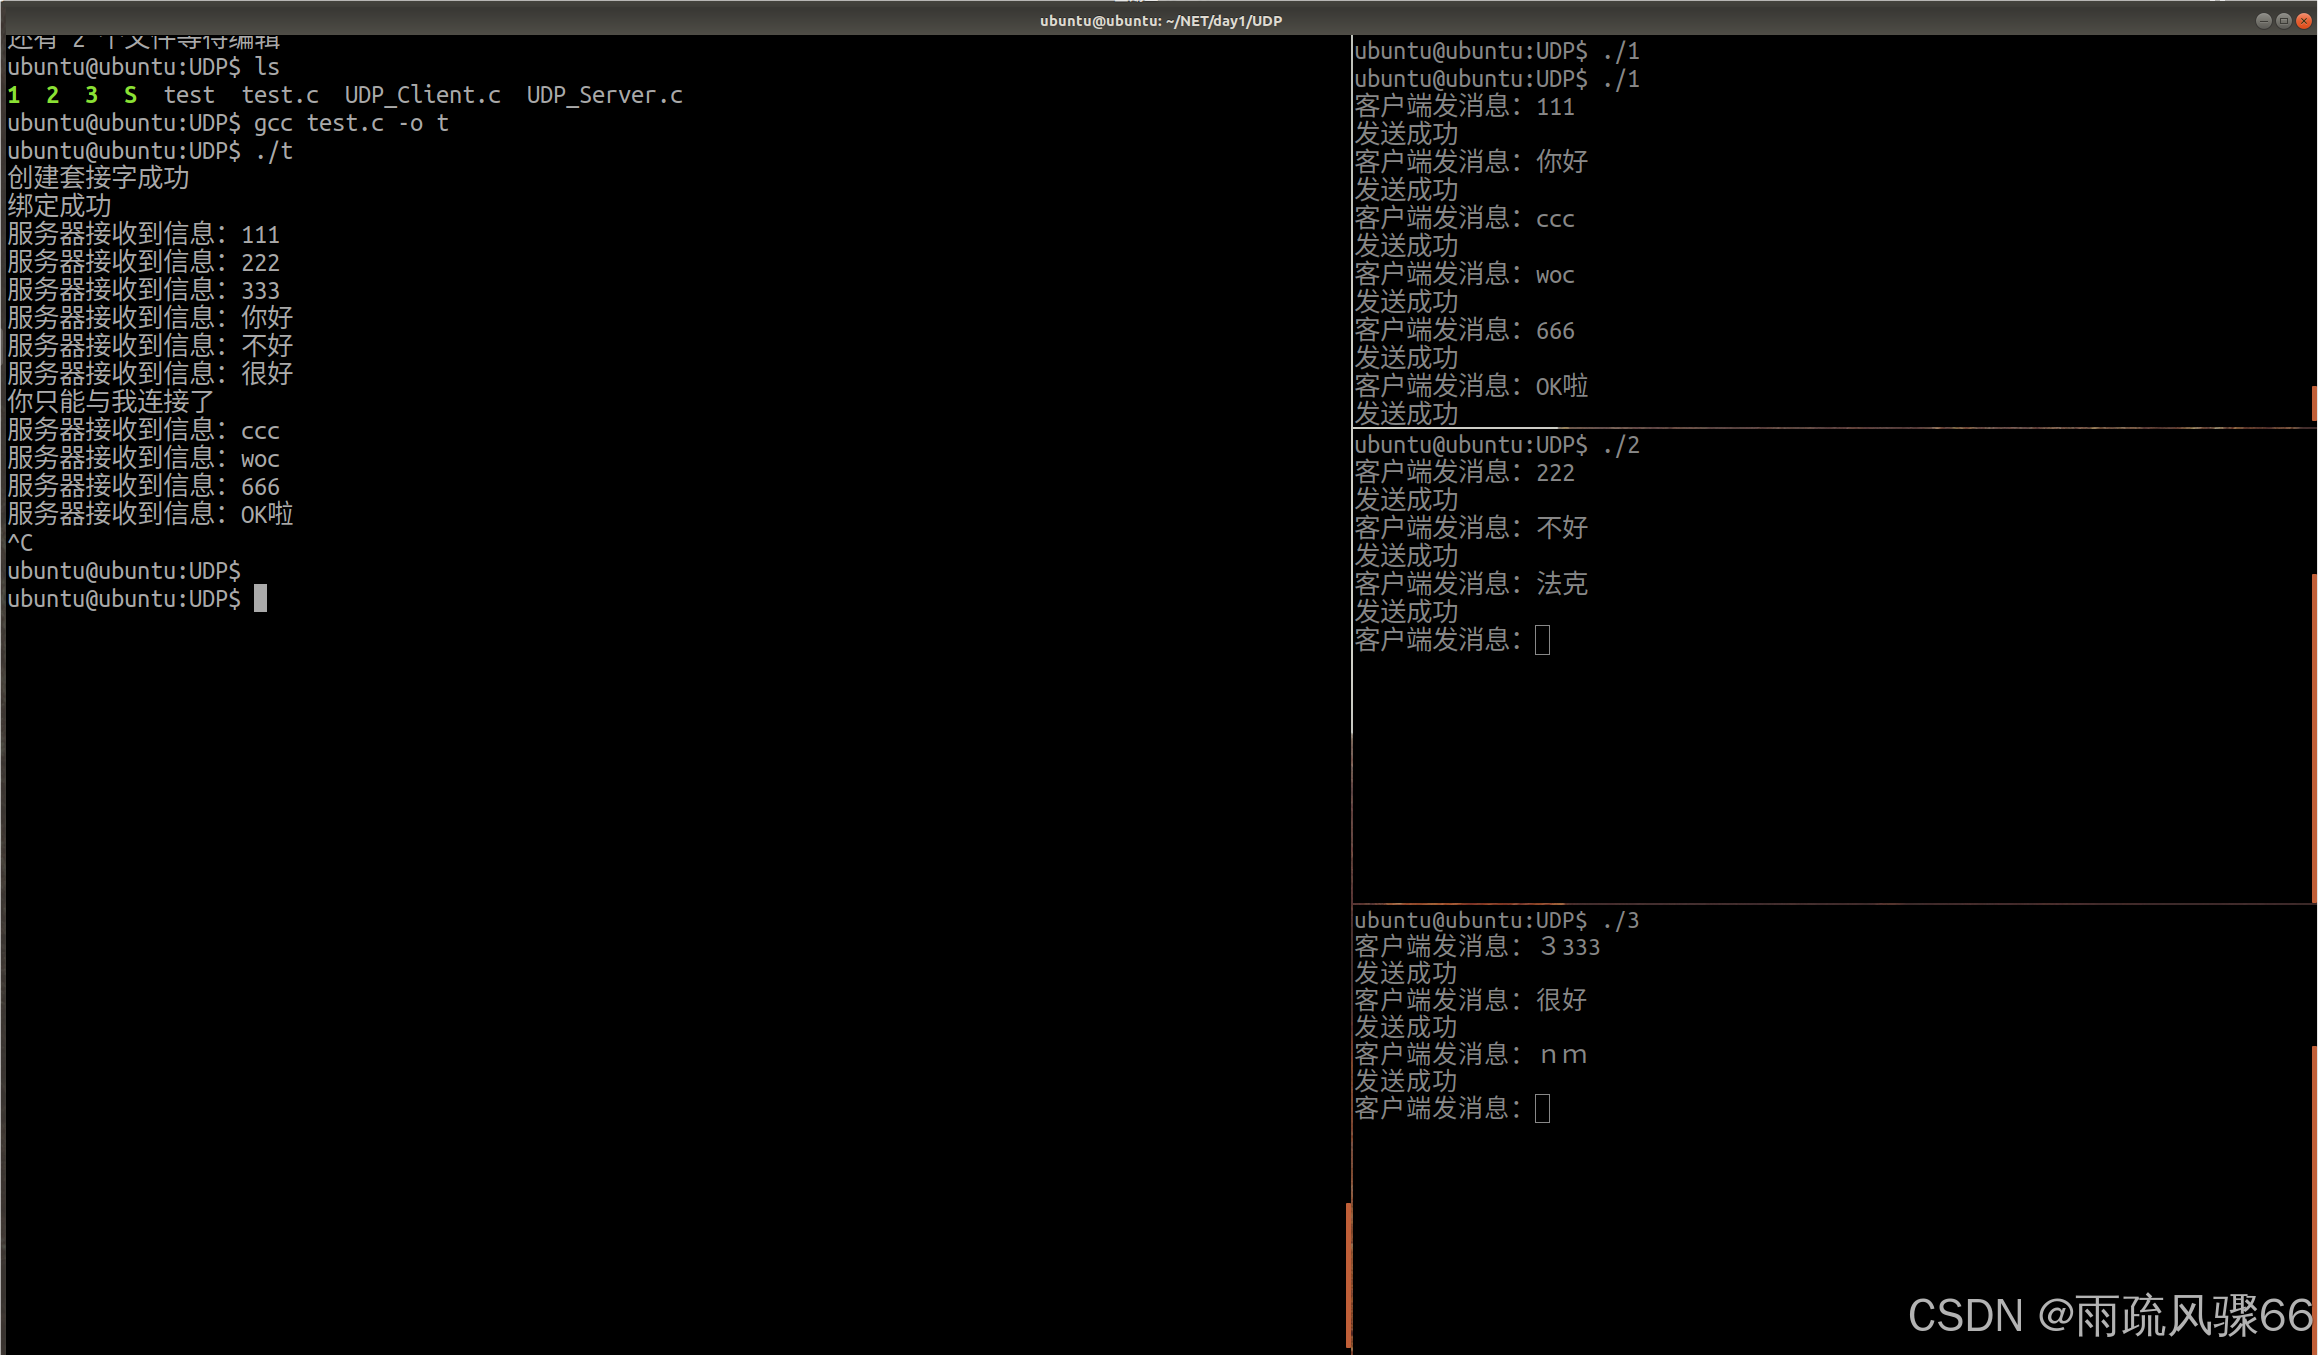Focus the input cursor in ./2 pane
Viewport: 2319px width, 1355px height.
pyautogui.click(x=1542, y=640)
